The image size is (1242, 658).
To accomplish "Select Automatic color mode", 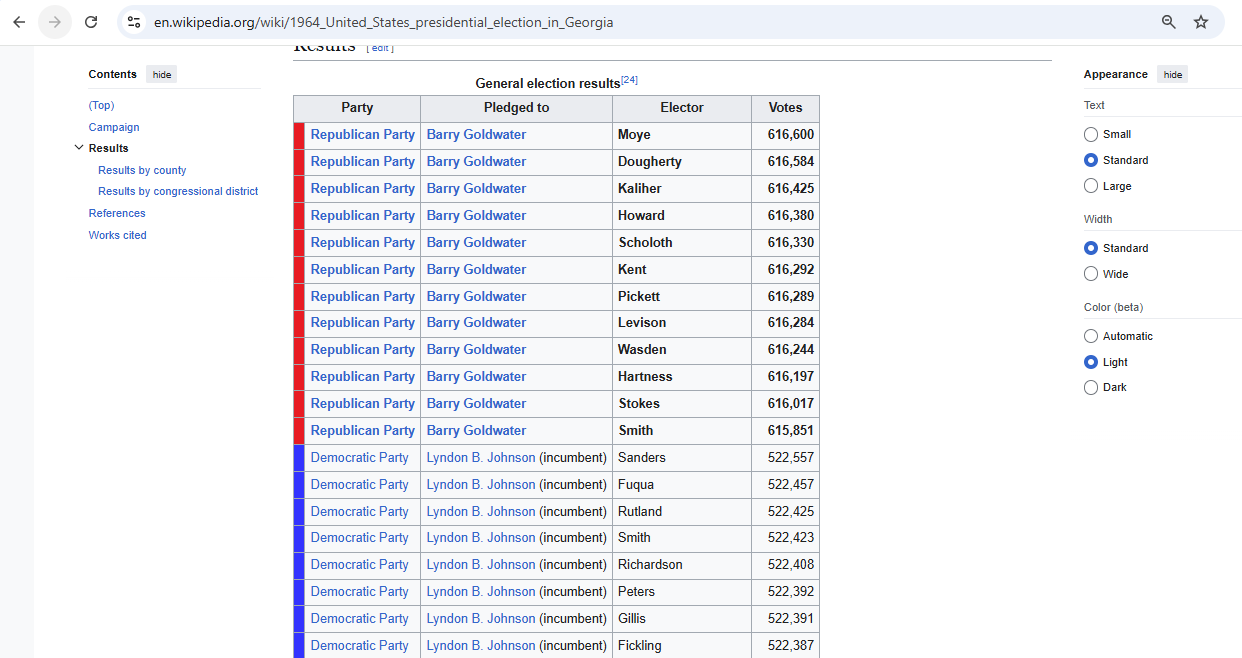I will pos(1091,336).
